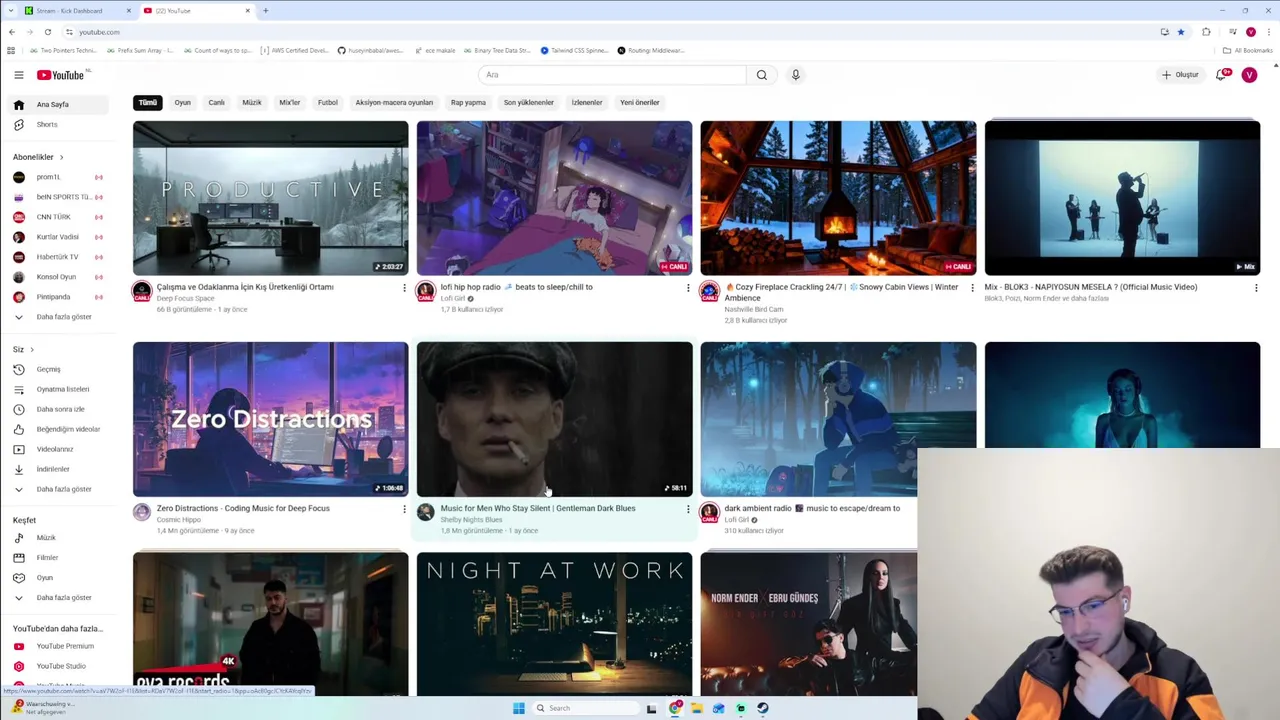Screen dimensions: 1280x720
Task: Open 'lofi hip hop radio' video title
Action: click(516, 287)
